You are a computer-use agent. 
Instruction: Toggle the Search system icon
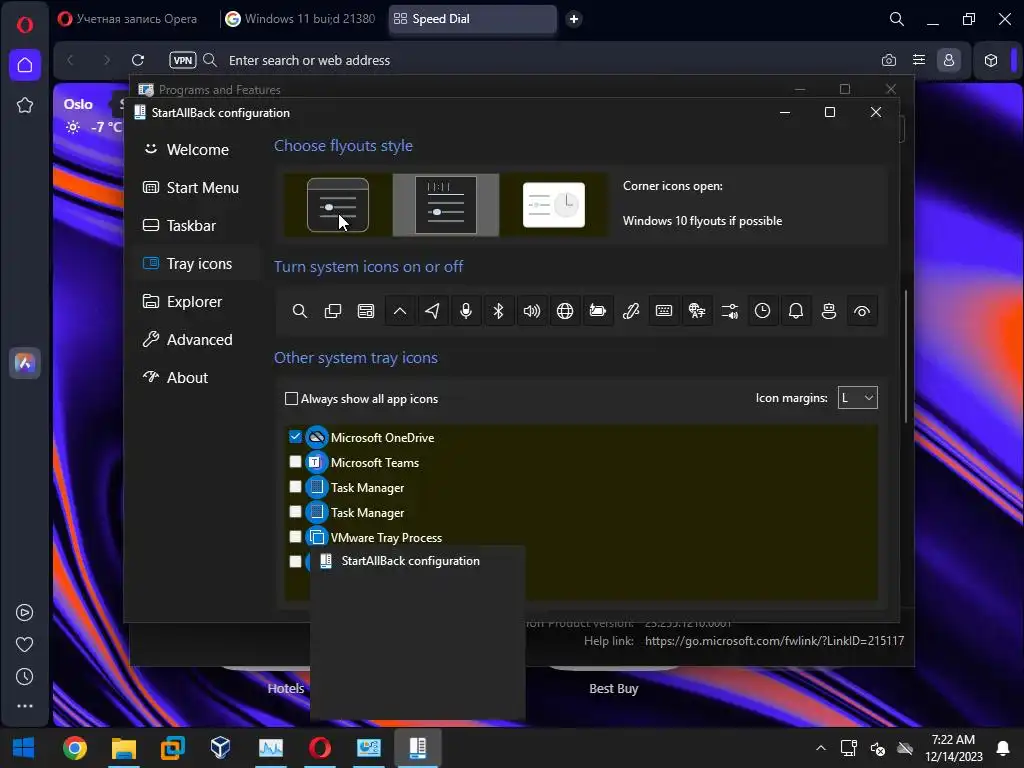click(300, 311)
